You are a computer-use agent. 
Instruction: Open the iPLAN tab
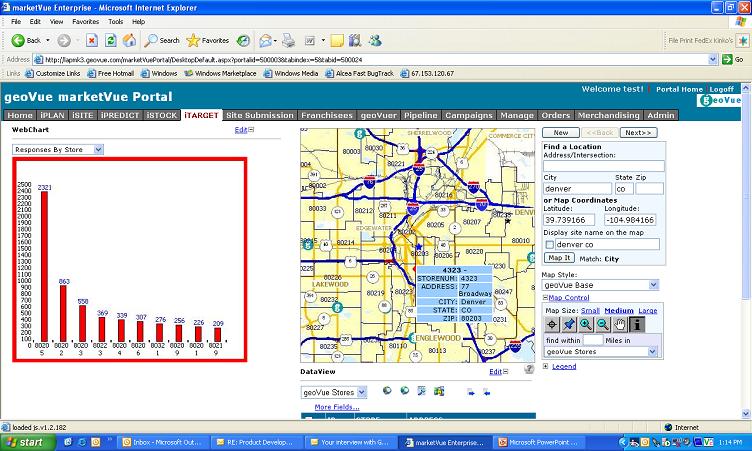pos(52,115)
